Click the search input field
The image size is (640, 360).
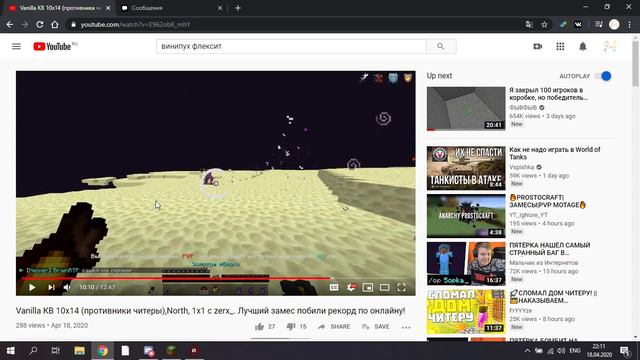click(291, 47)
